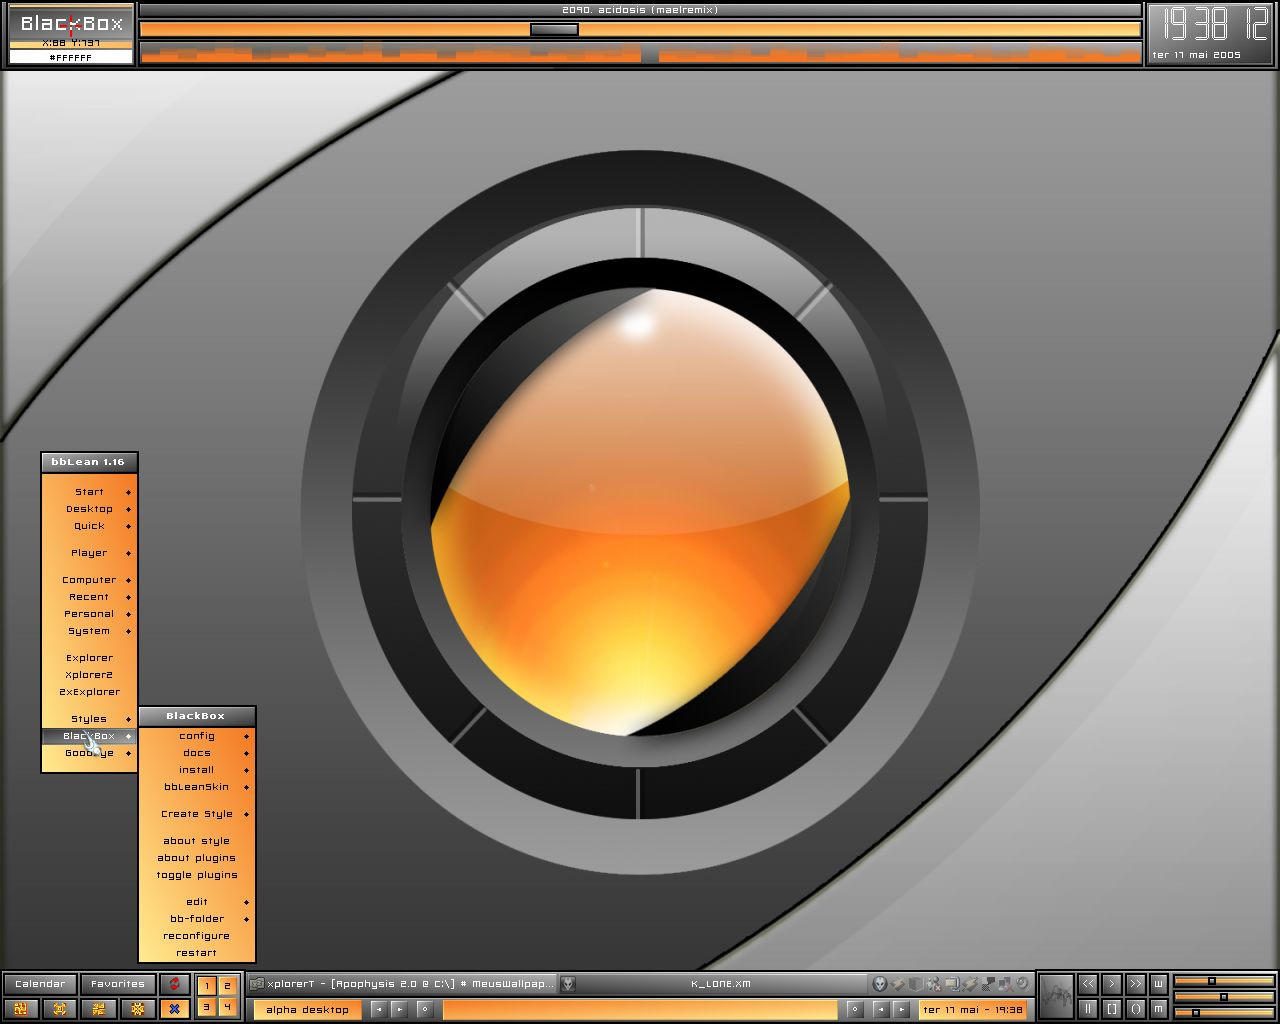Skip to next track with >> button
The height and width of the screenshot is (1024, 1280).
point(1135,984)
